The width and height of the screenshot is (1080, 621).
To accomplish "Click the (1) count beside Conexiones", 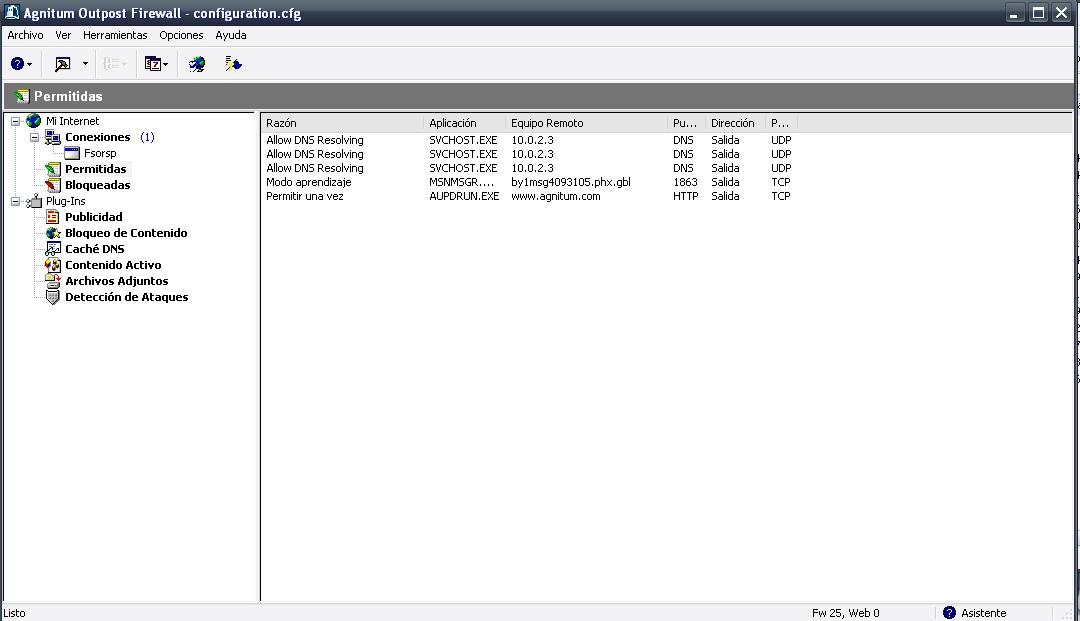I will click(147, 137).
